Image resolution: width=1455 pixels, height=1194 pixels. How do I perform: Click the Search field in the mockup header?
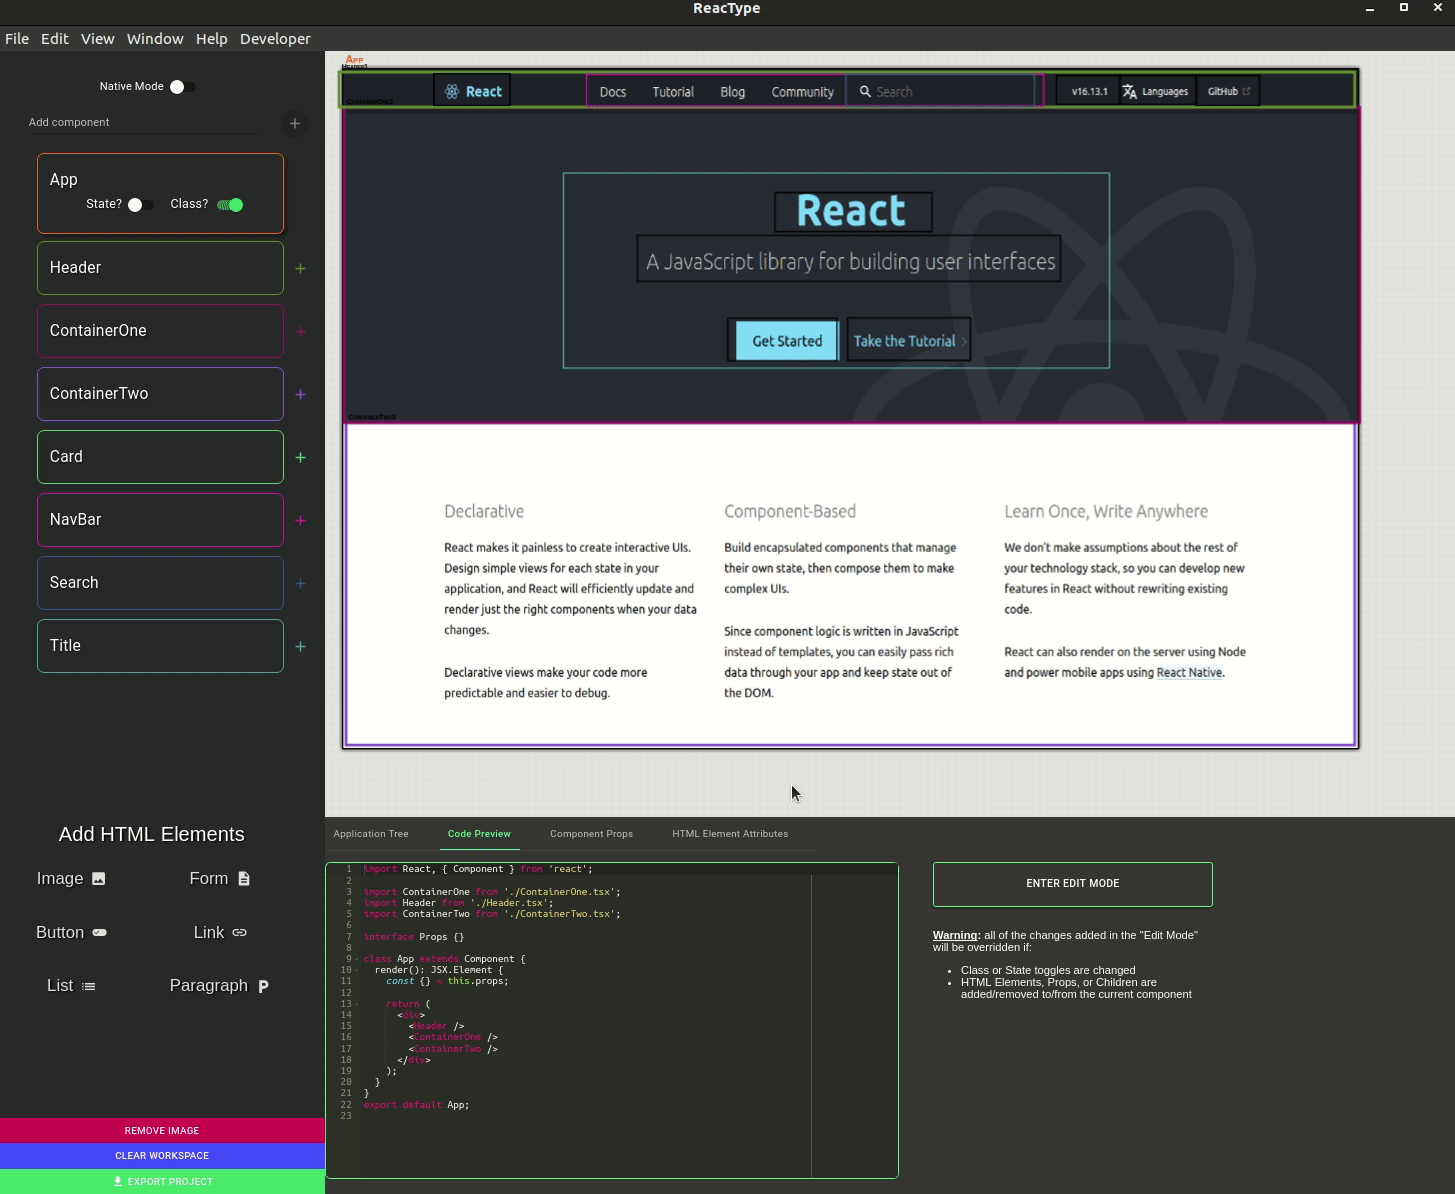pos(941,91)
